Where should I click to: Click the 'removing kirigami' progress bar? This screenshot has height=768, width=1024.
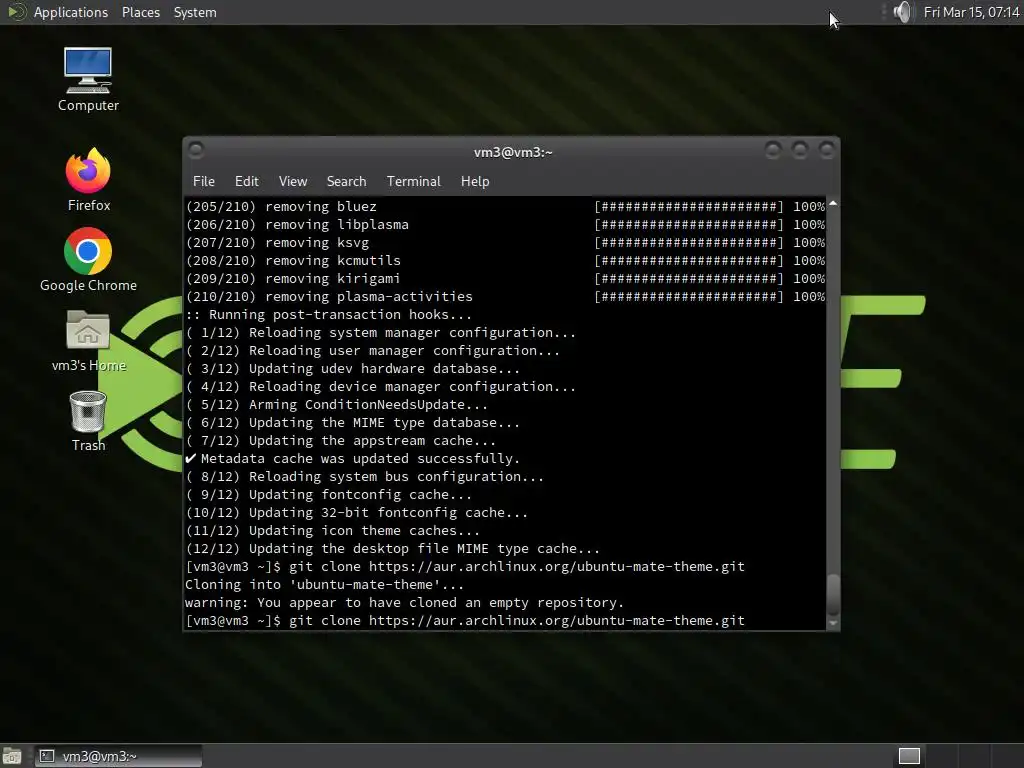tap(688, 279)
